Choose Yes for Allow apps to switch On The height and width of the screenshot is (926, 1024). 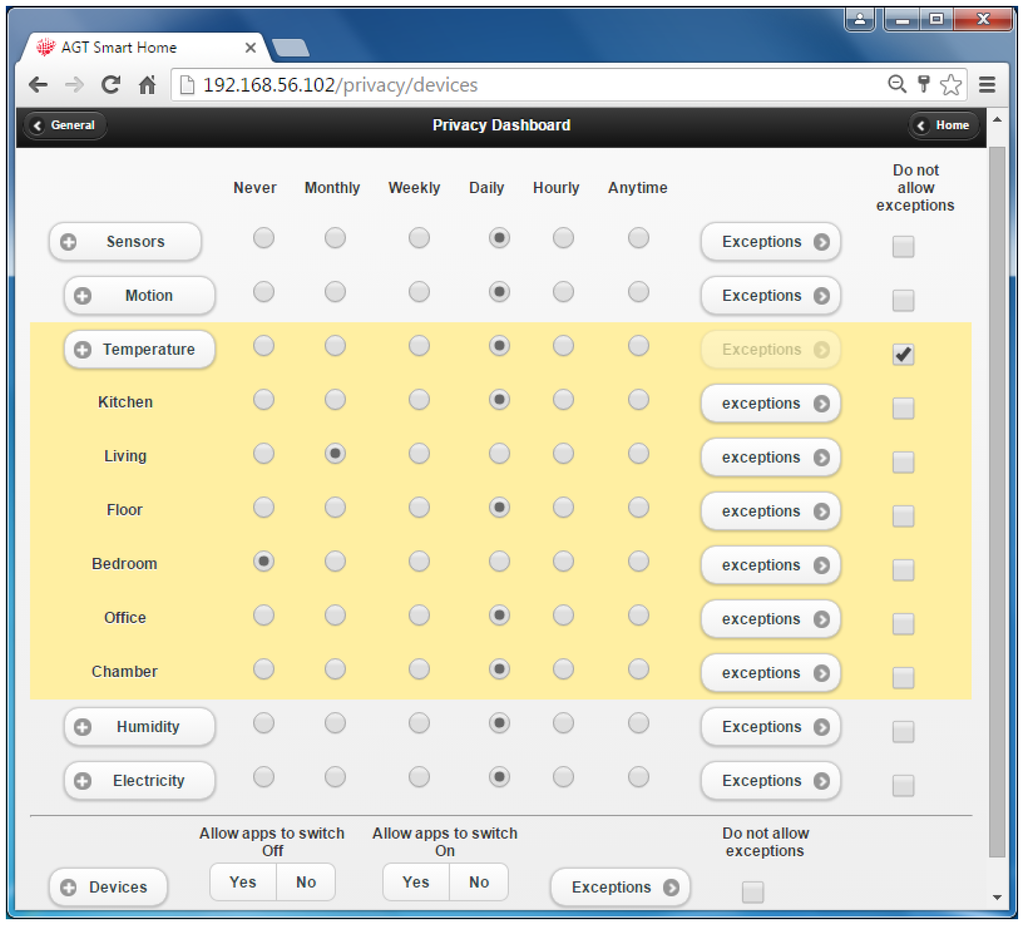416,882
